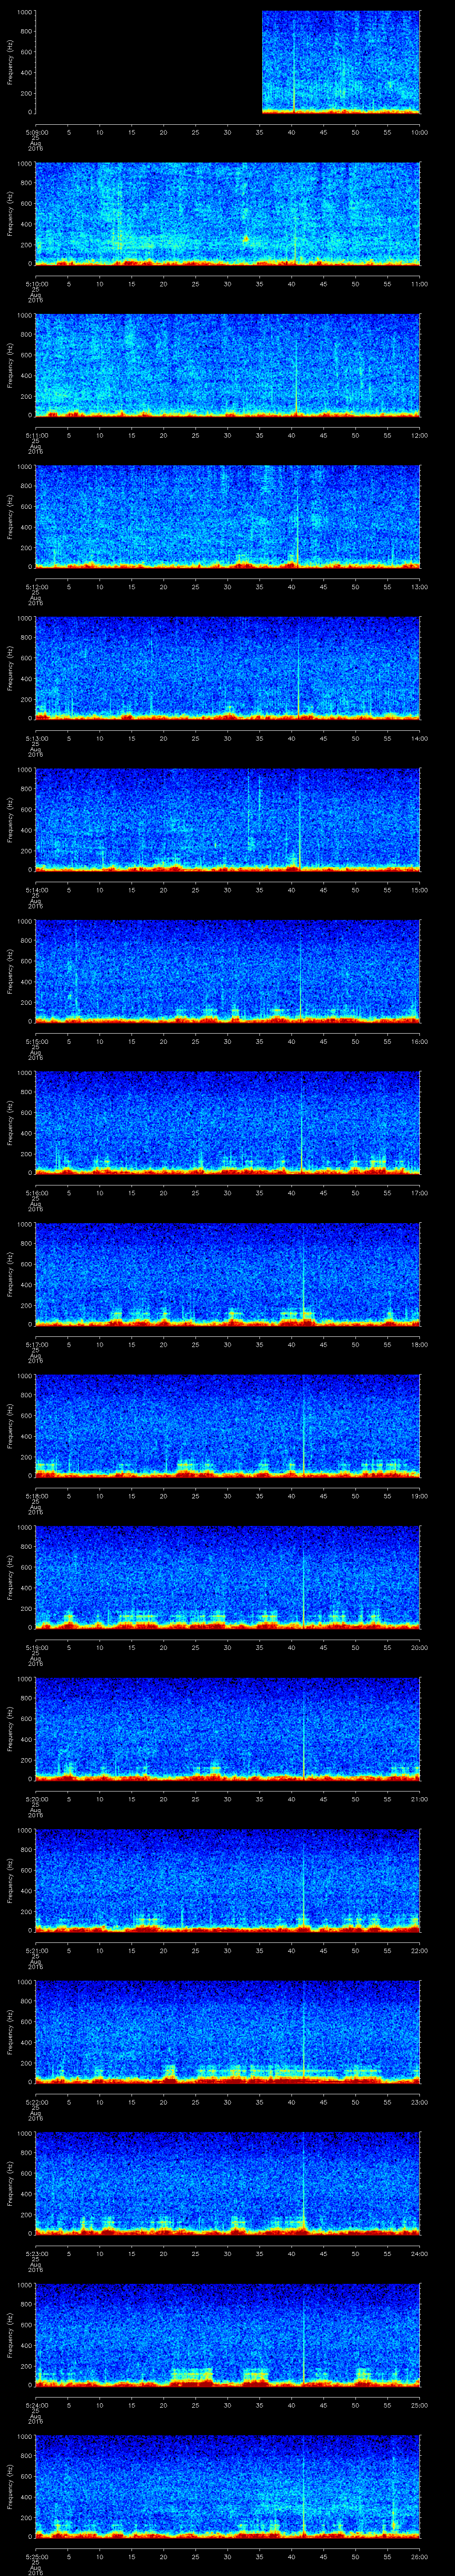The image size is (455, 2576).
Task: Select the 5:12:00 spectrogram panel
Action: coord(227,516)
